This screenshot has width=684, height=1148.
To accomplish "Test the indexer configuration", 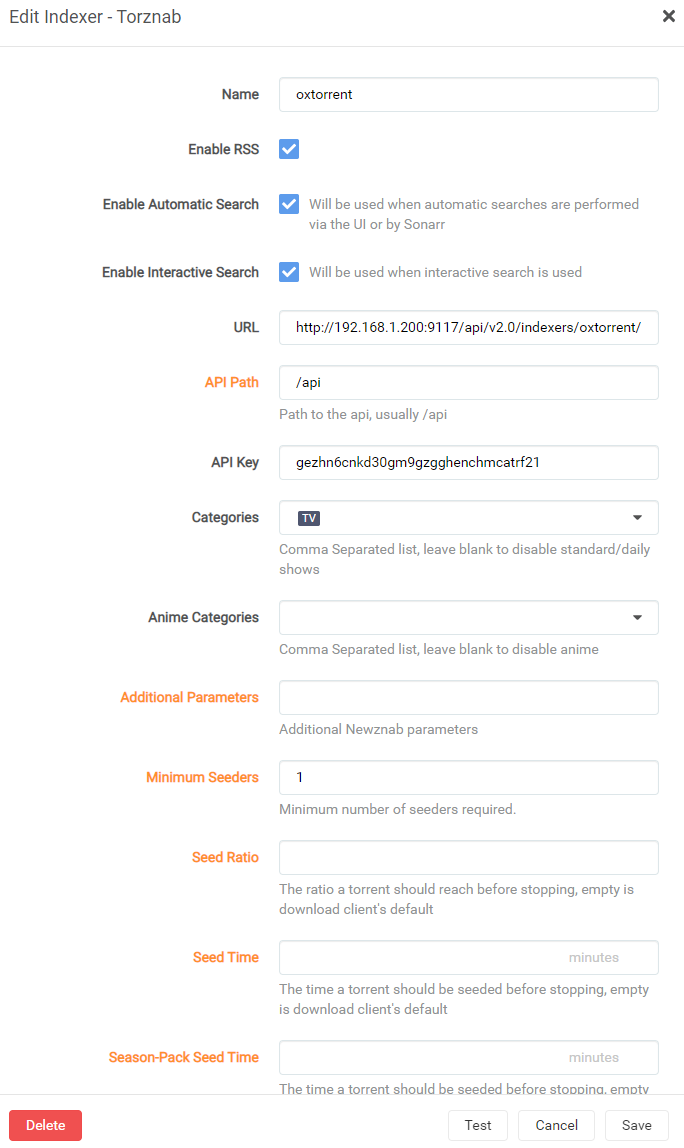I will pos(478,1125).
